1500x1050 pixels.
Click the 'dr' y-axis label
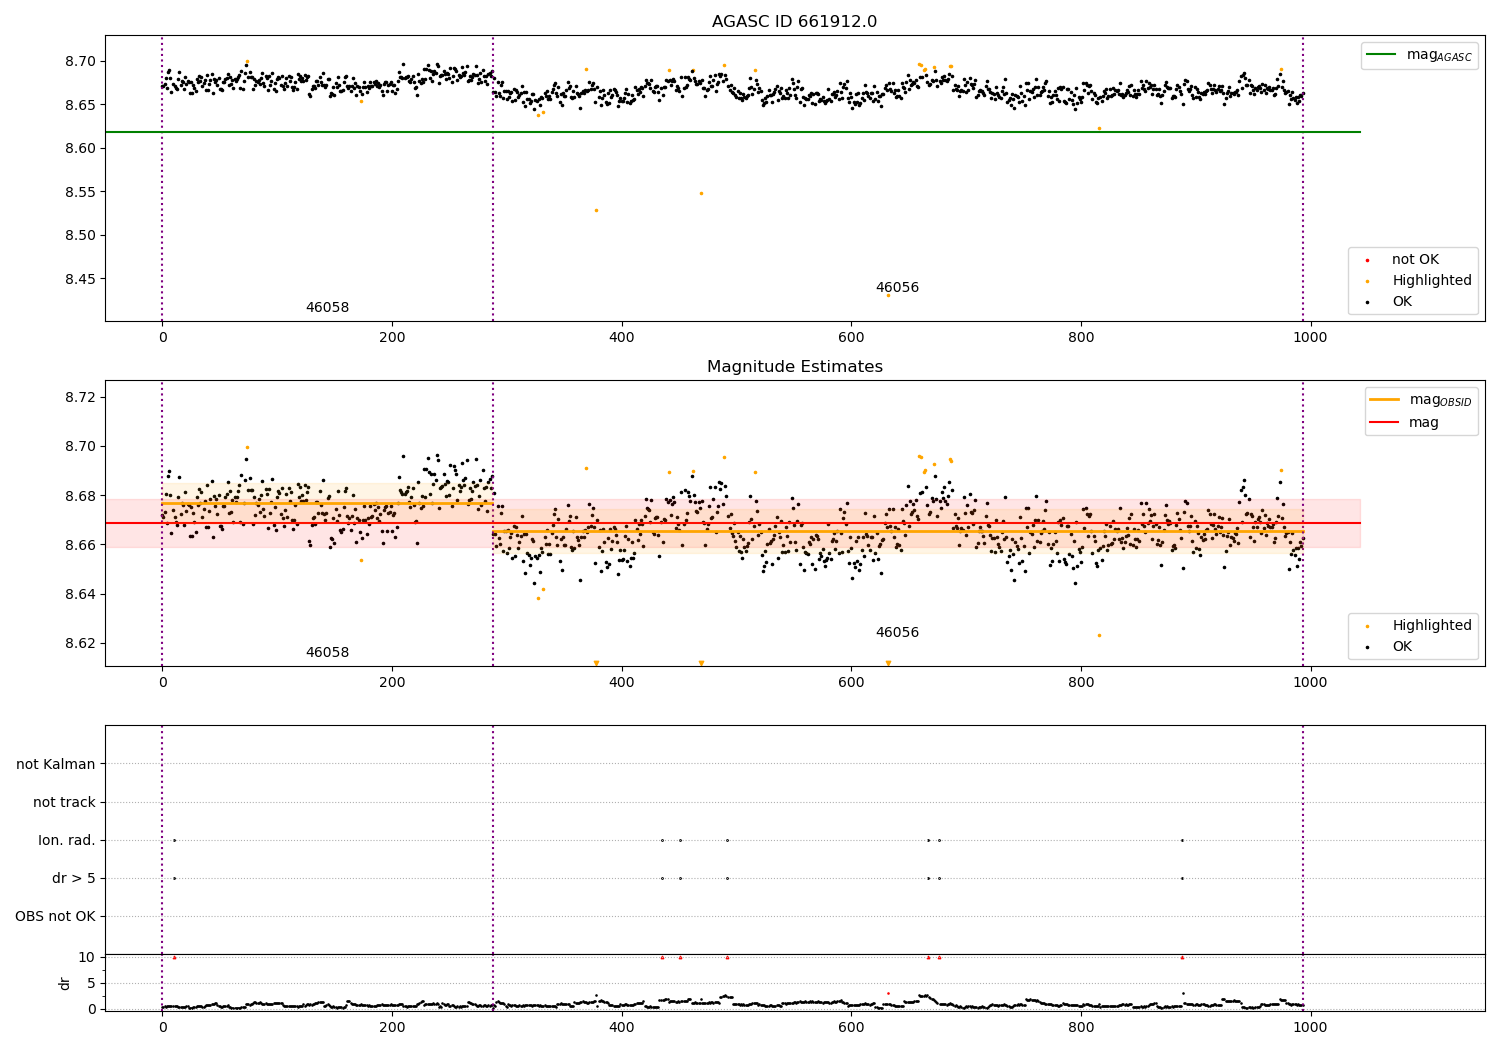(65, 983)
